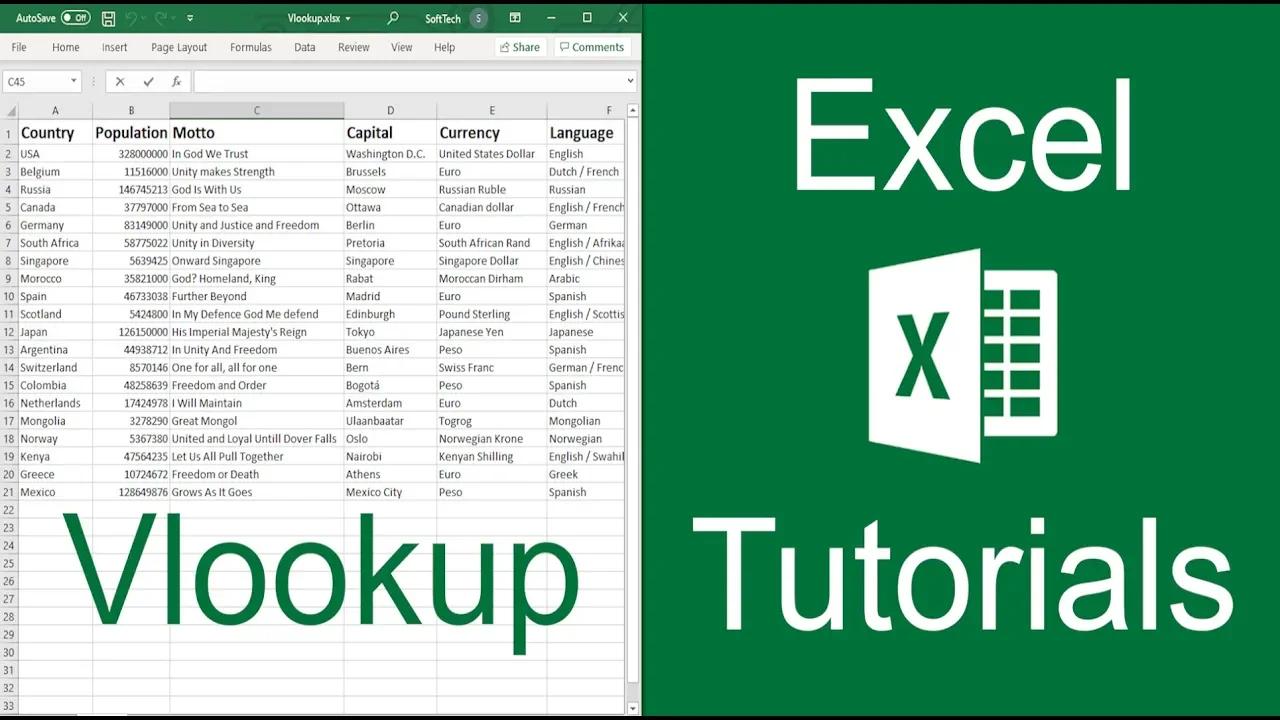1280x720 pixels.
Task: Click the Insert Function fx icon
Action: pos(177,81)
